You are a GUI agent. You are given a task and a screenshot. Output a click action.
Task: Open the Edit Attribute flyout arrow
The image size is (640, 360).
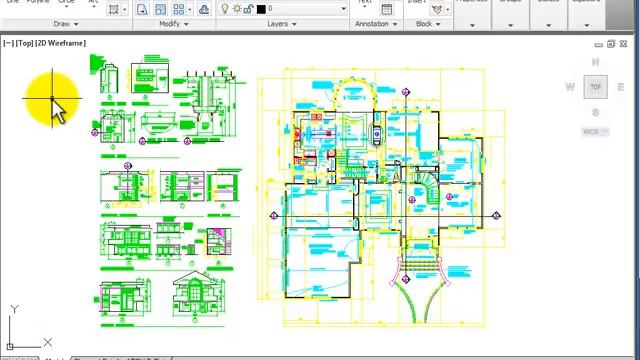[448, 9]
